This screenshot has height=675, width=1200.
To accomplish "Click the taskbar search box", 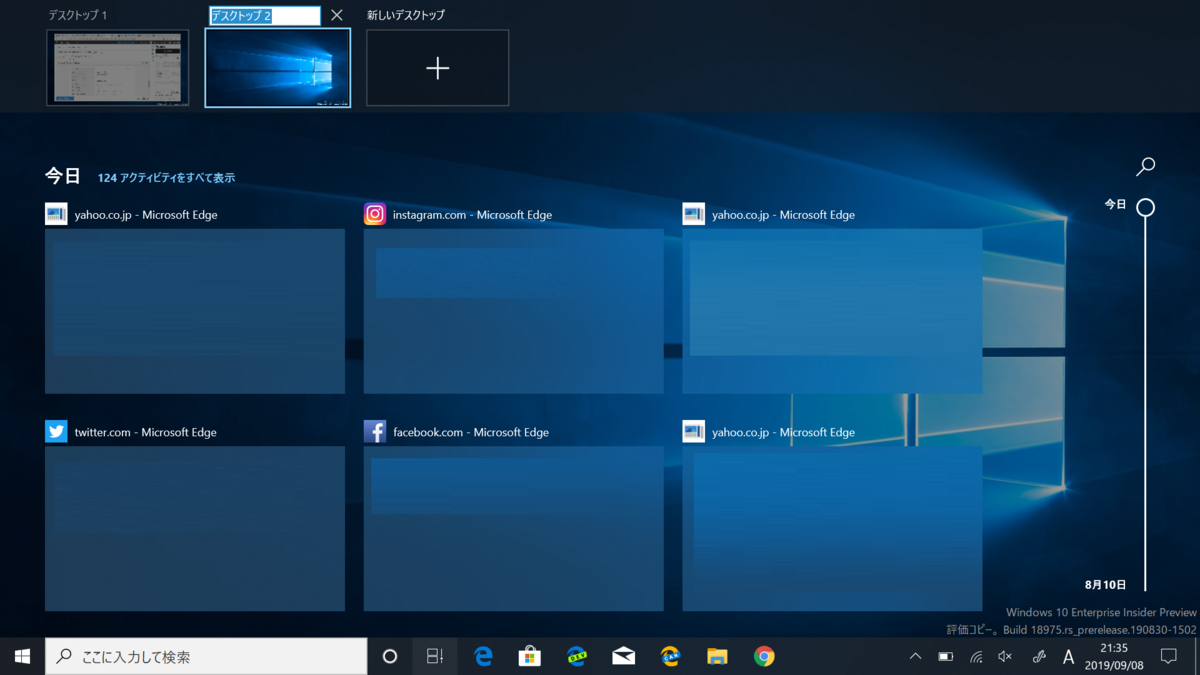I will 207,657.
